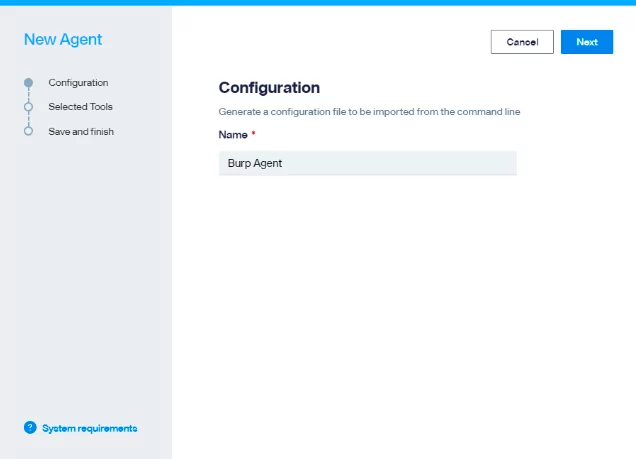
Task: Select the Save and finish step label
Action: 81,131
